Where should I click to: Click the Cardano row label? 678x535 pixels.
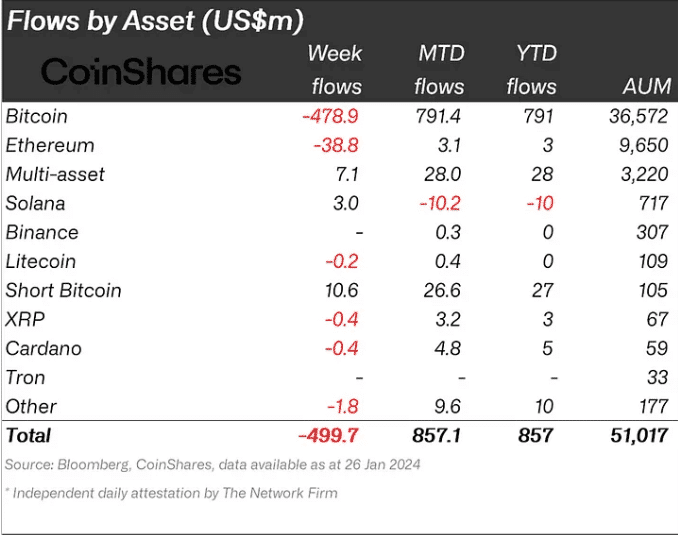[43, 348]
